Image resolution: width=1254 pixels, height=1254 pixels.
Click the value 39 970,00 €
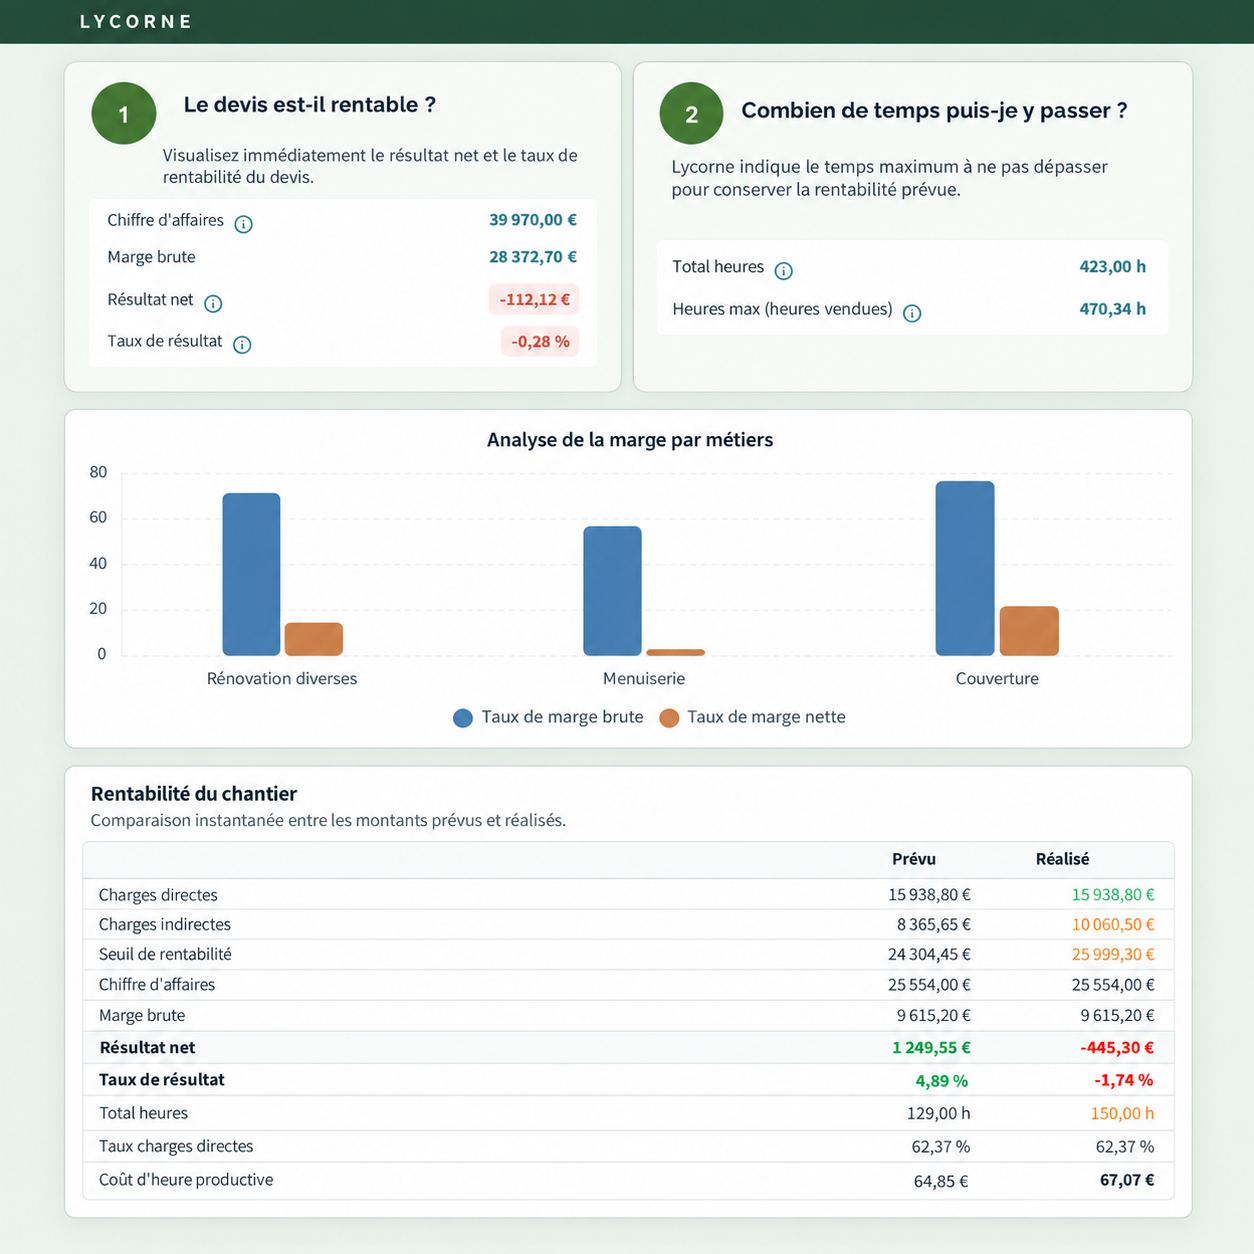click(533, 220)
